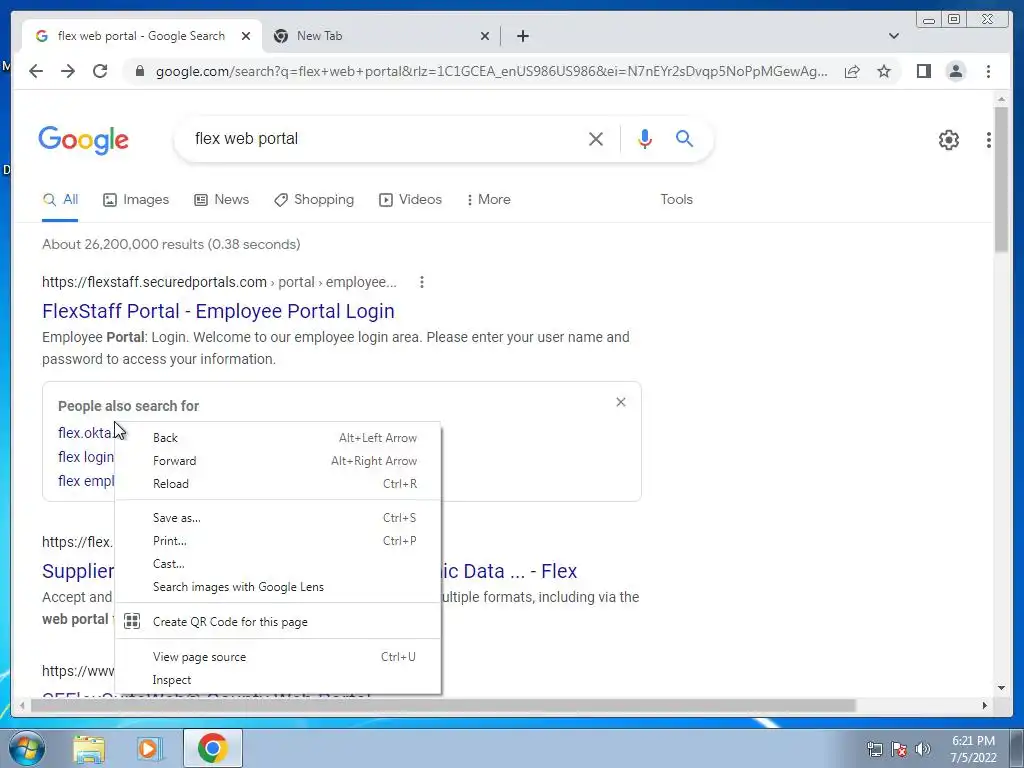Viewport: 1024px width, 768px height.
Task: Clear the search box with X
Action: coord(596,138)
